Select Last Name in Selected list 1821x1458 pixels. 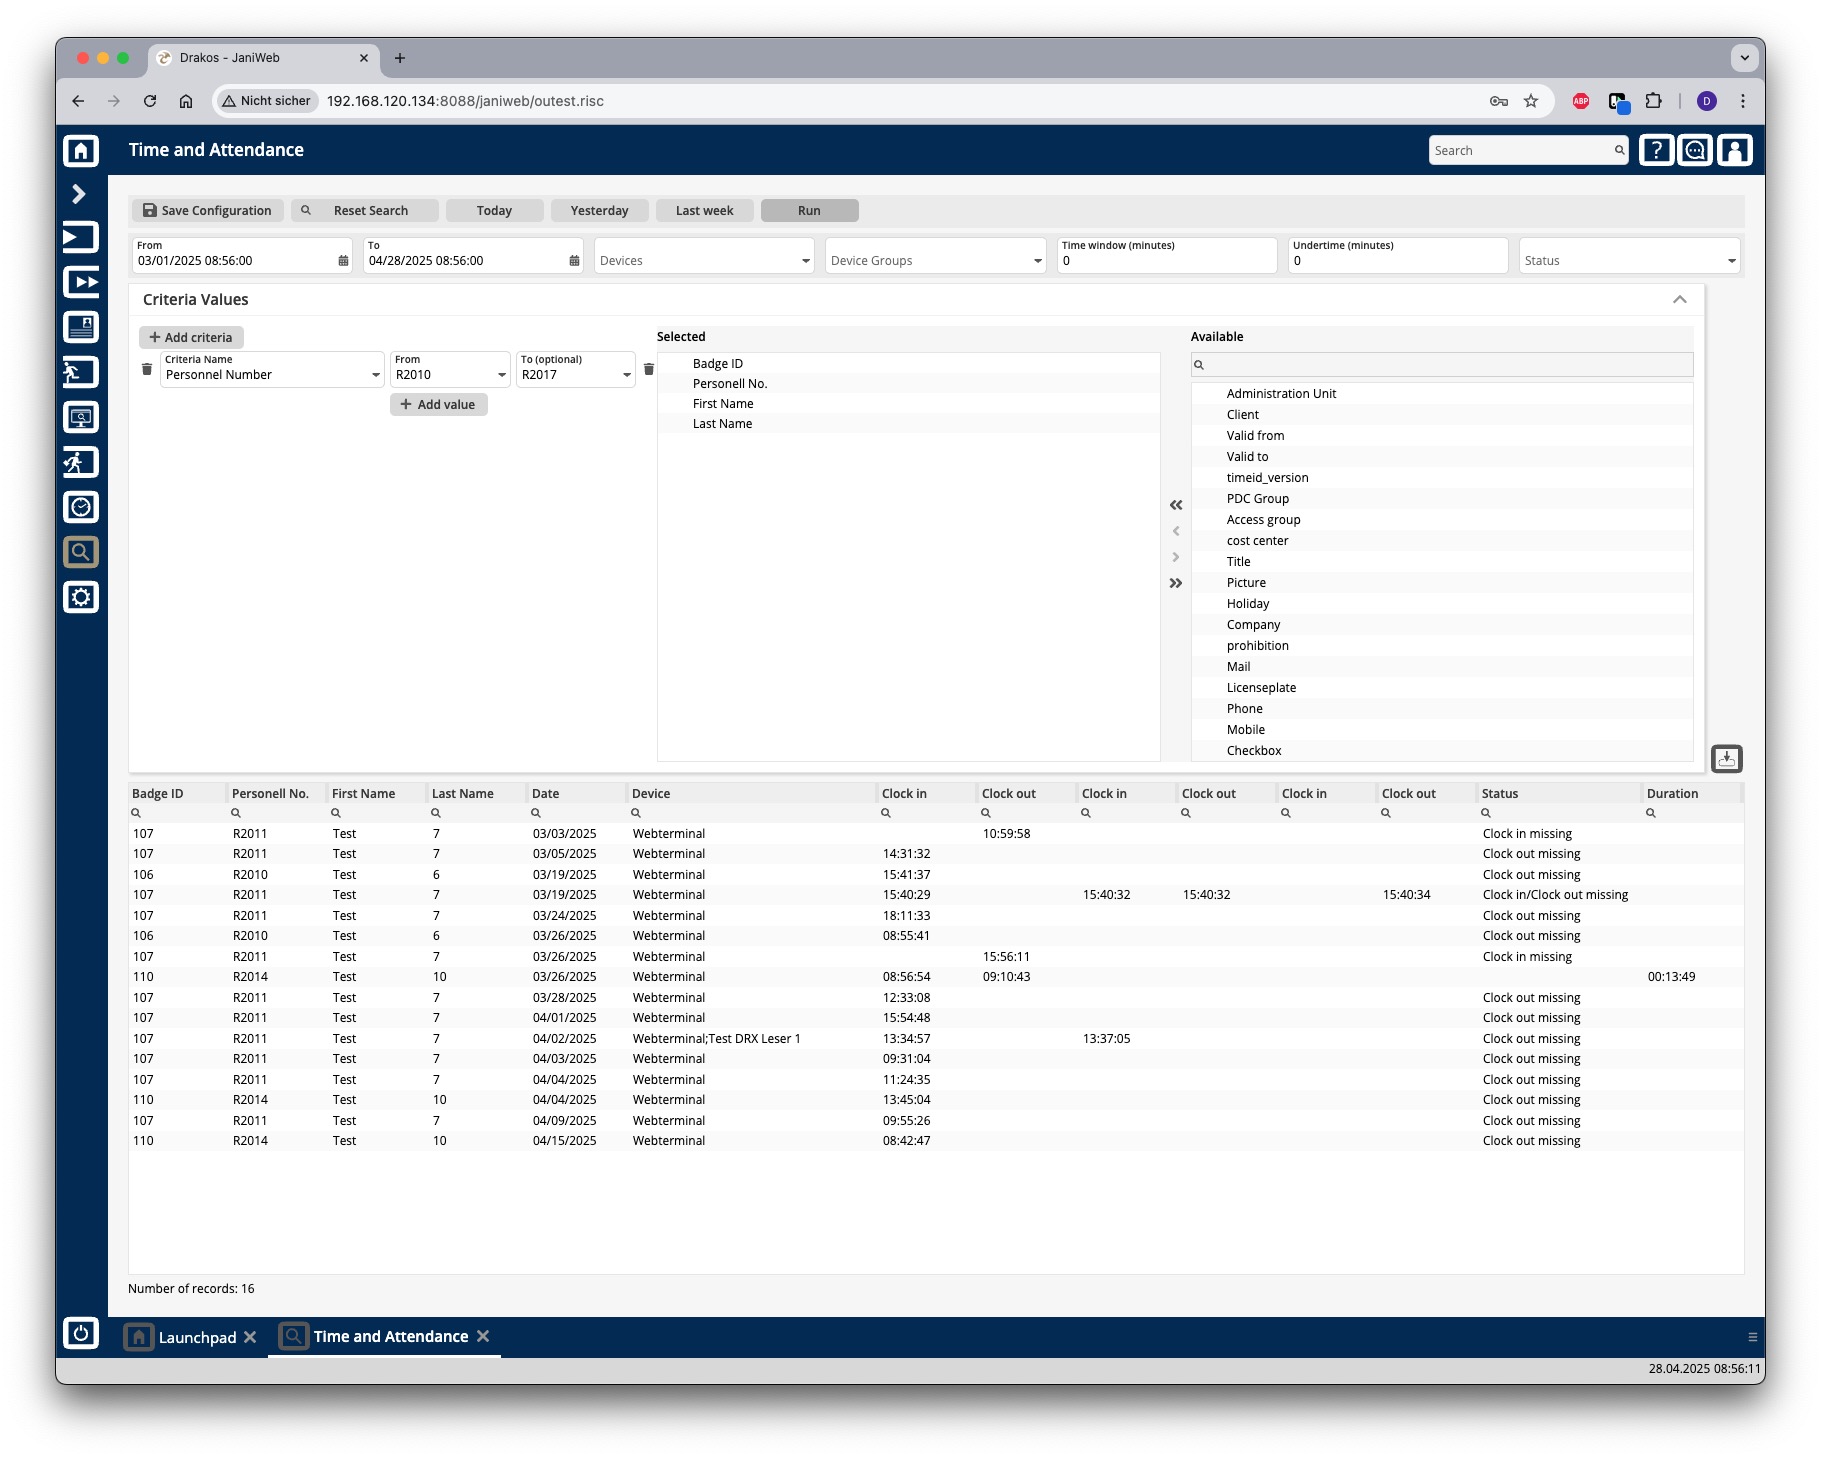coord(908,424)
